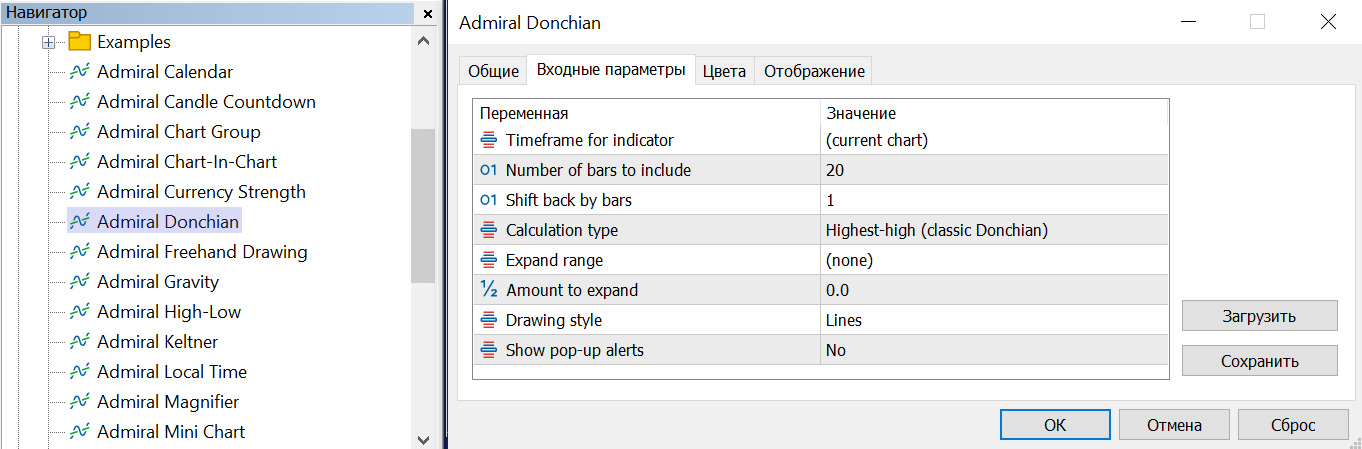Click the Переменная column header
The width and height of the screenshot is (1362, 449).
646,113
